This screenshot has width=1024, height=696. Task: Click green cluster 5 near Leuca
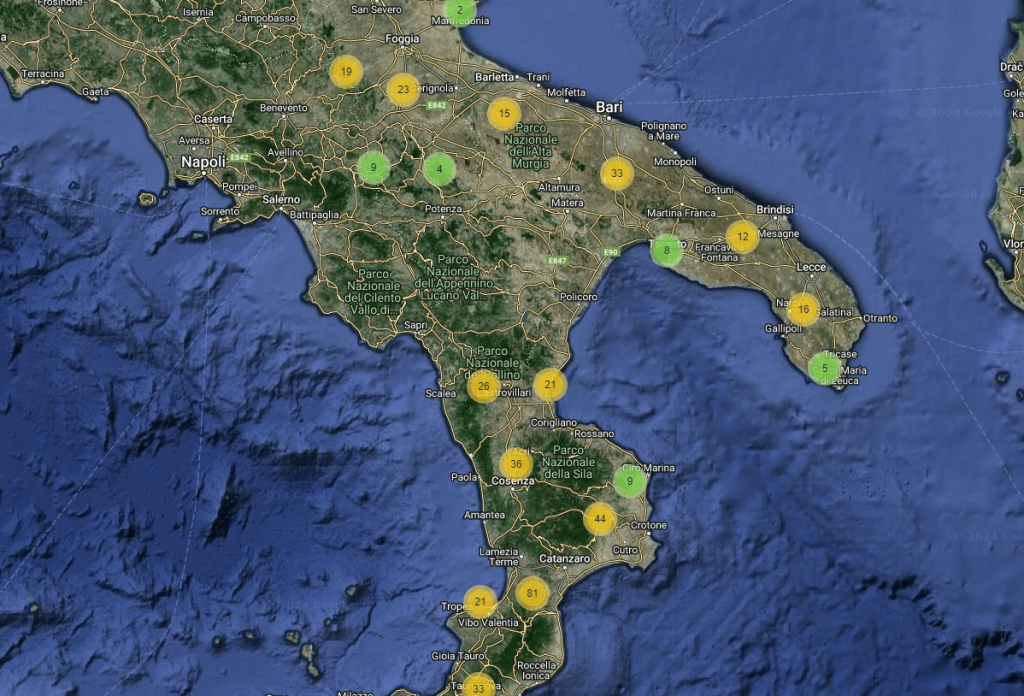(824, 368)
